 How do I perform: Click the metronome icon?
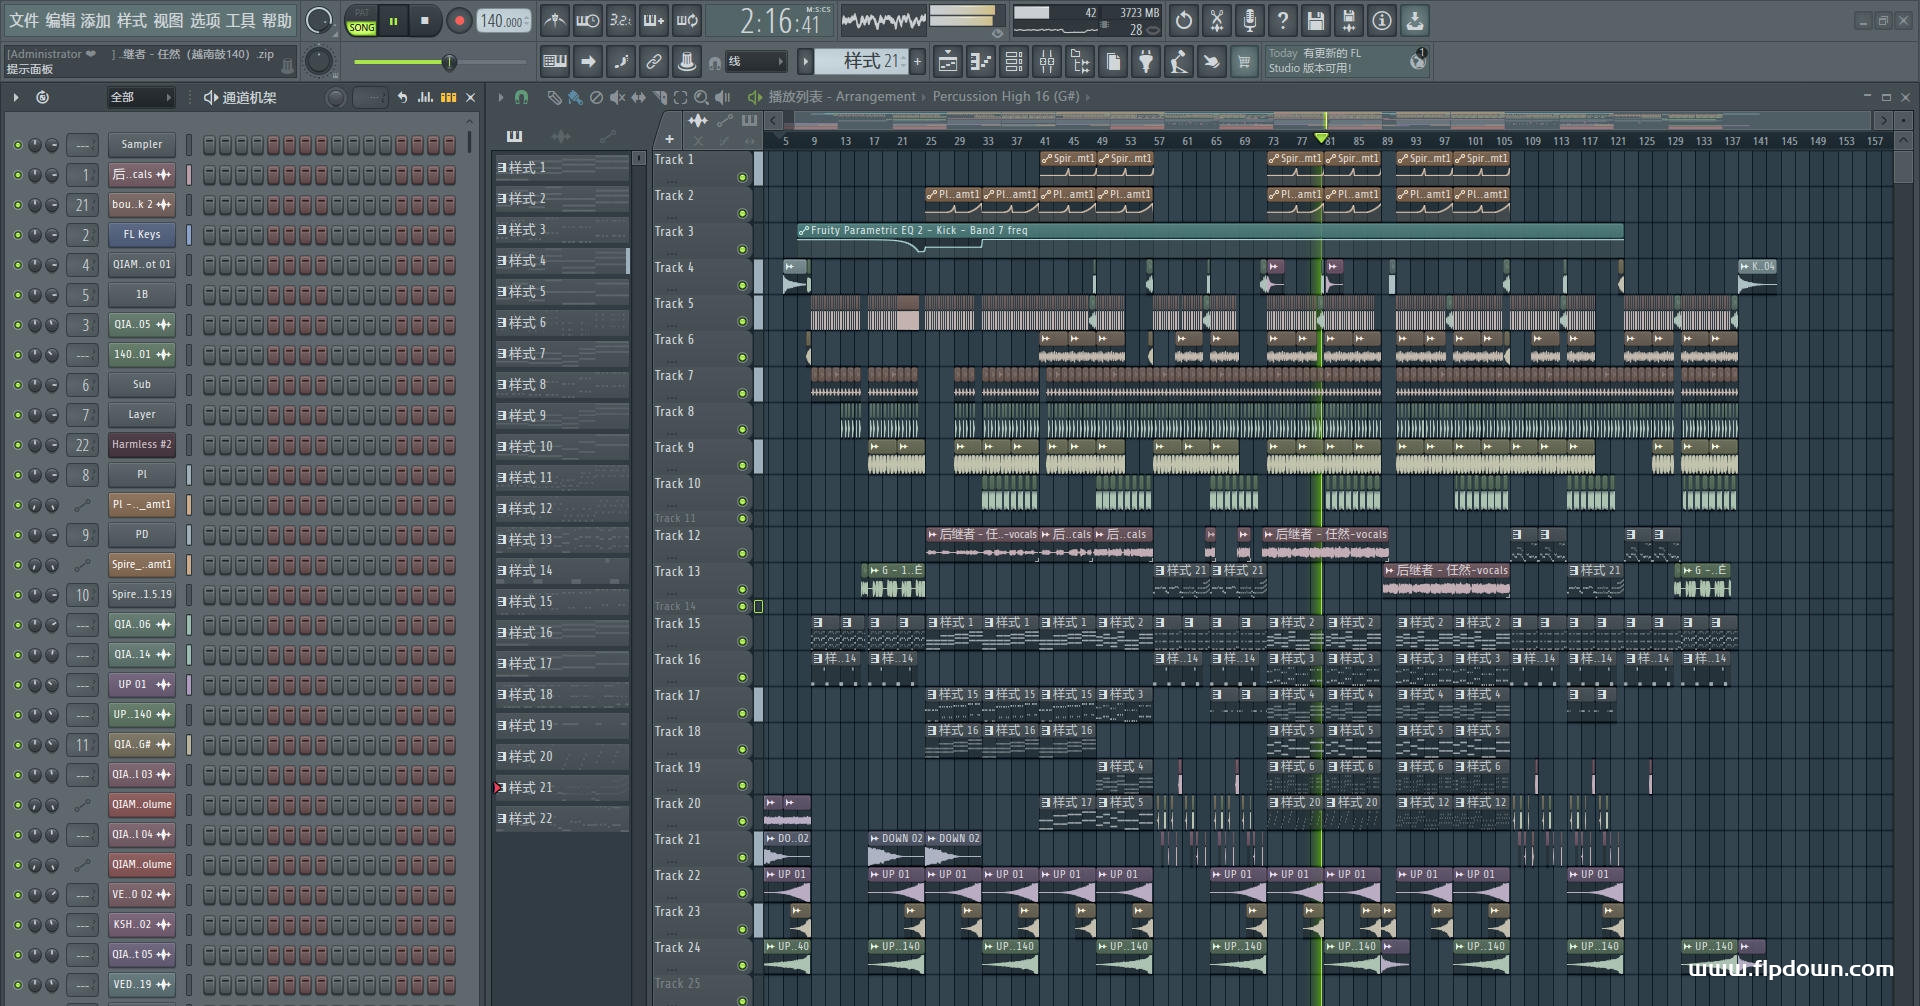(x=554, y=20)
